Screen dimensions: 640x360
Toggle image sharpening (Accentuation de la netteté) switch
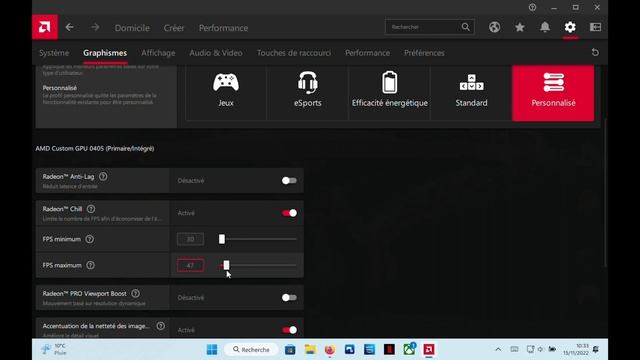coord(289,330)
